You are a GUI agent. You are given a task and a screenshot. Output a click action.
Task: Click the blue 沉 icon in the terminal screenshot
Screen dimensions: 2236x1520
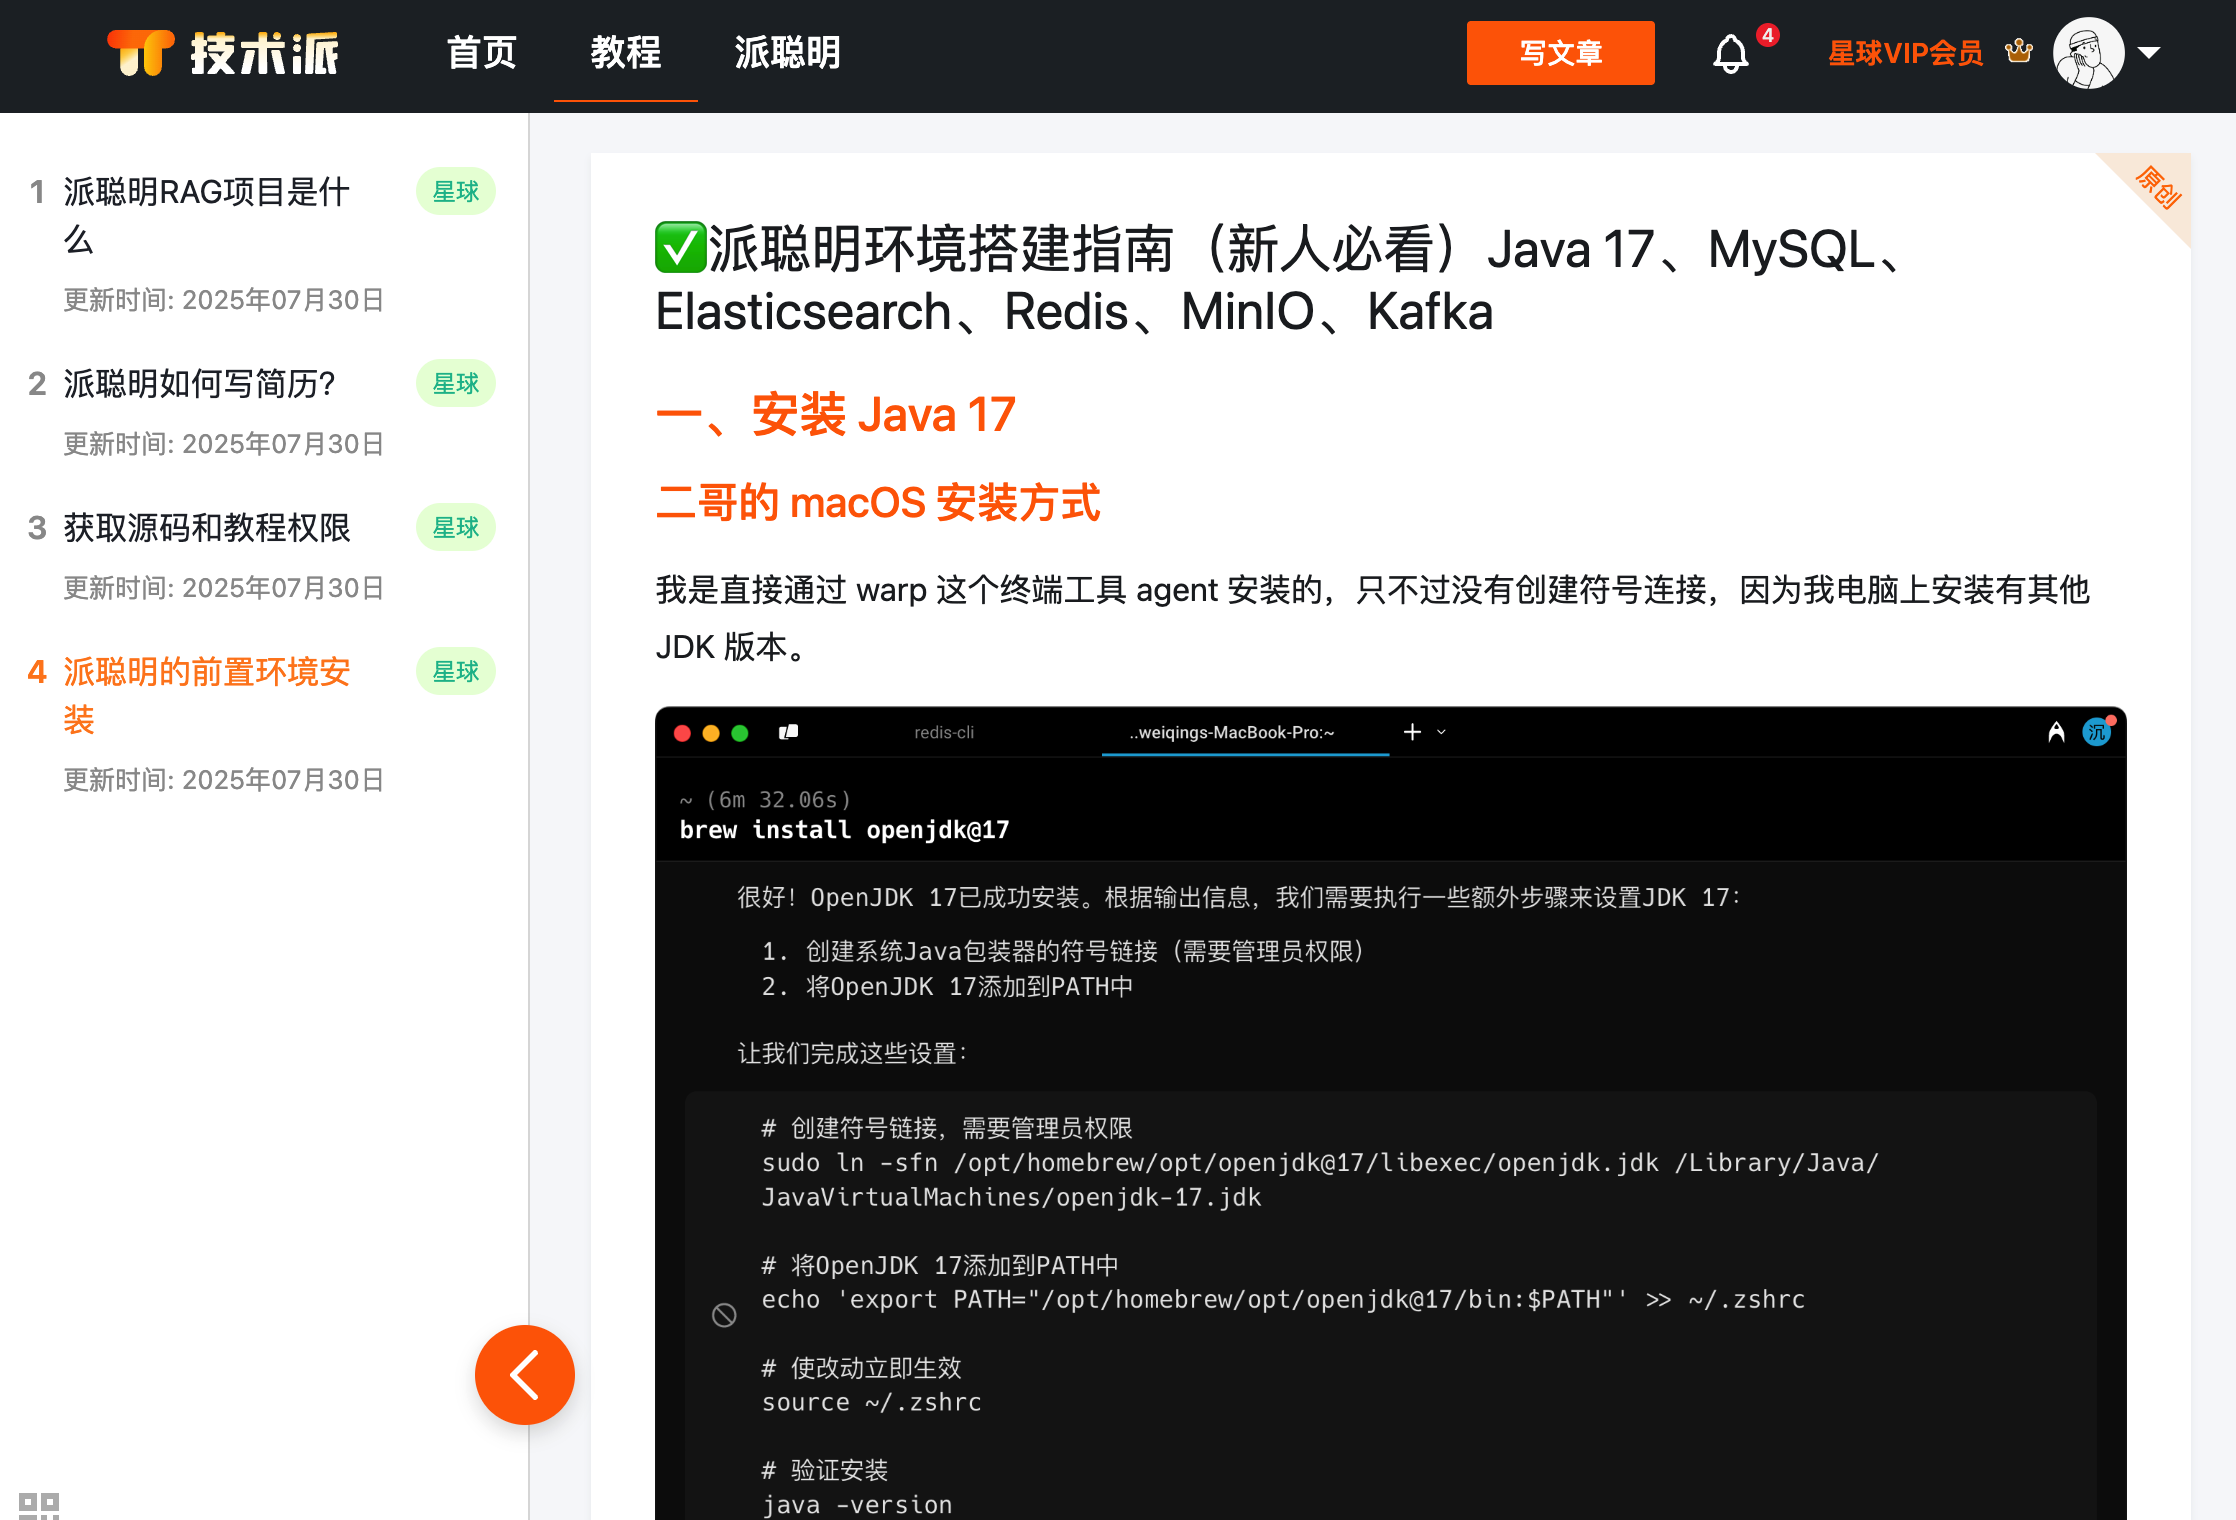pyautogui.click(x=2097, y=732)
